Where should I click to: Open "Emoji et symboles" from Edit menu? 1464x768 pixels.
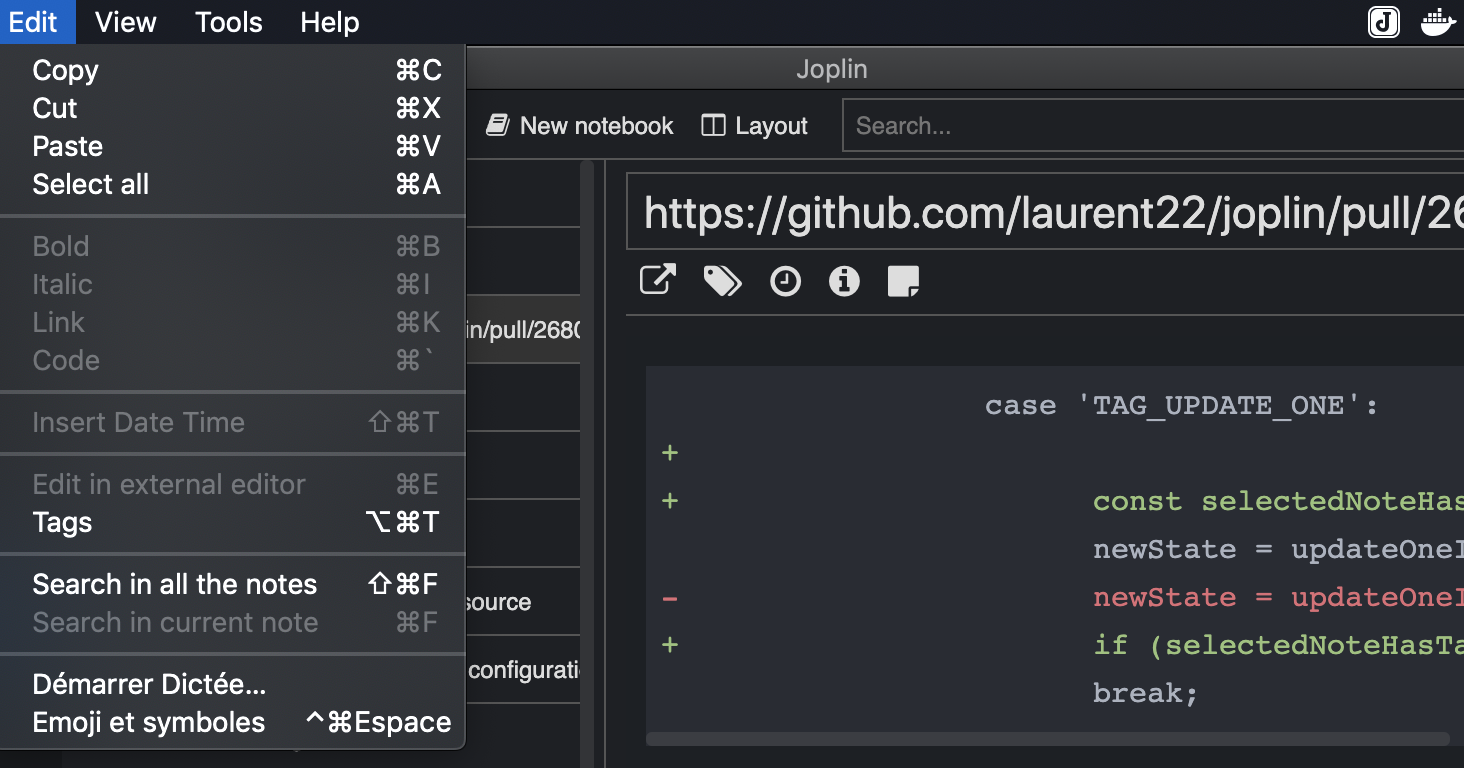click(x=148, y=722)
